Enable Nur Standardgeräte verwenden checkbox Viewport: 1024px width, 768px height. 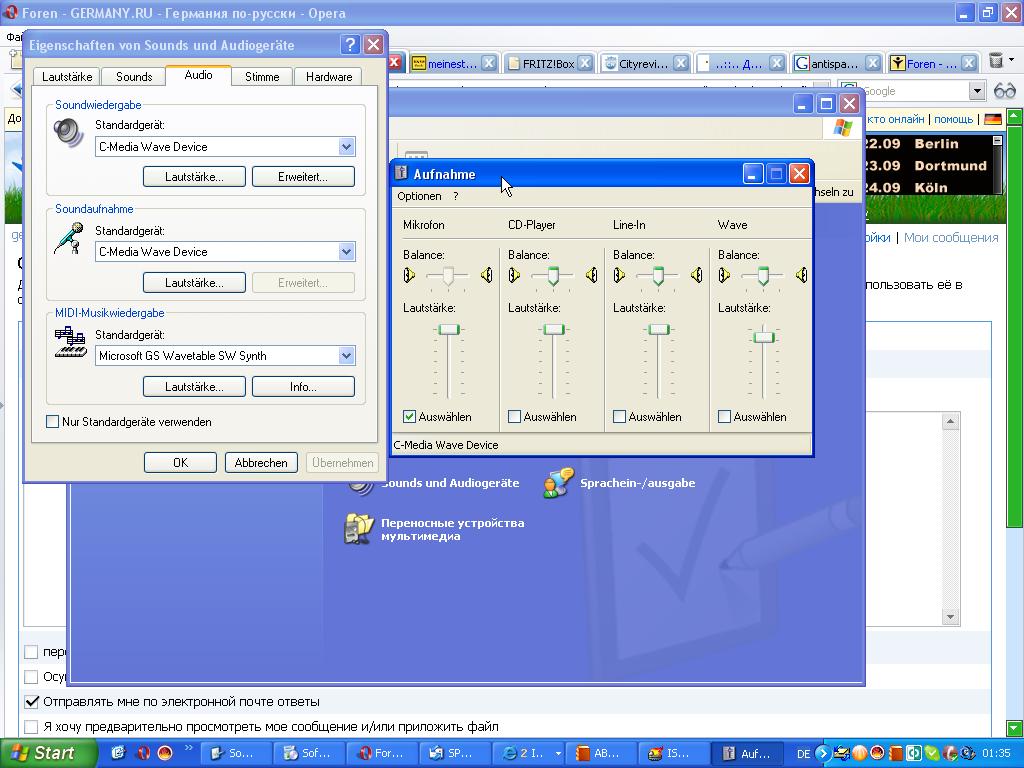pyautogui.click(x=52, y=422)
